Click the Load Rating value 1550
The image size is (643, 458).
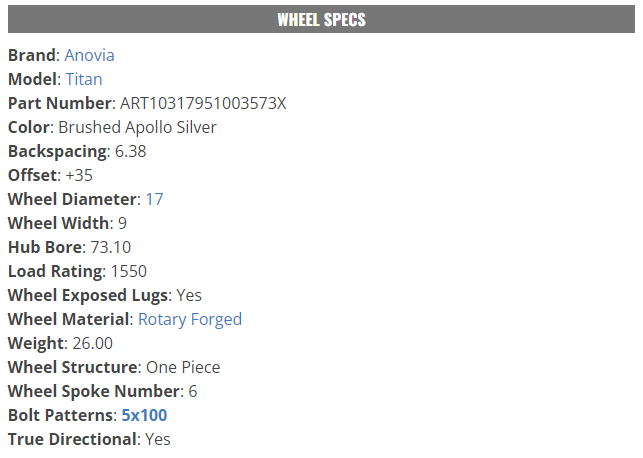(129, 271)
